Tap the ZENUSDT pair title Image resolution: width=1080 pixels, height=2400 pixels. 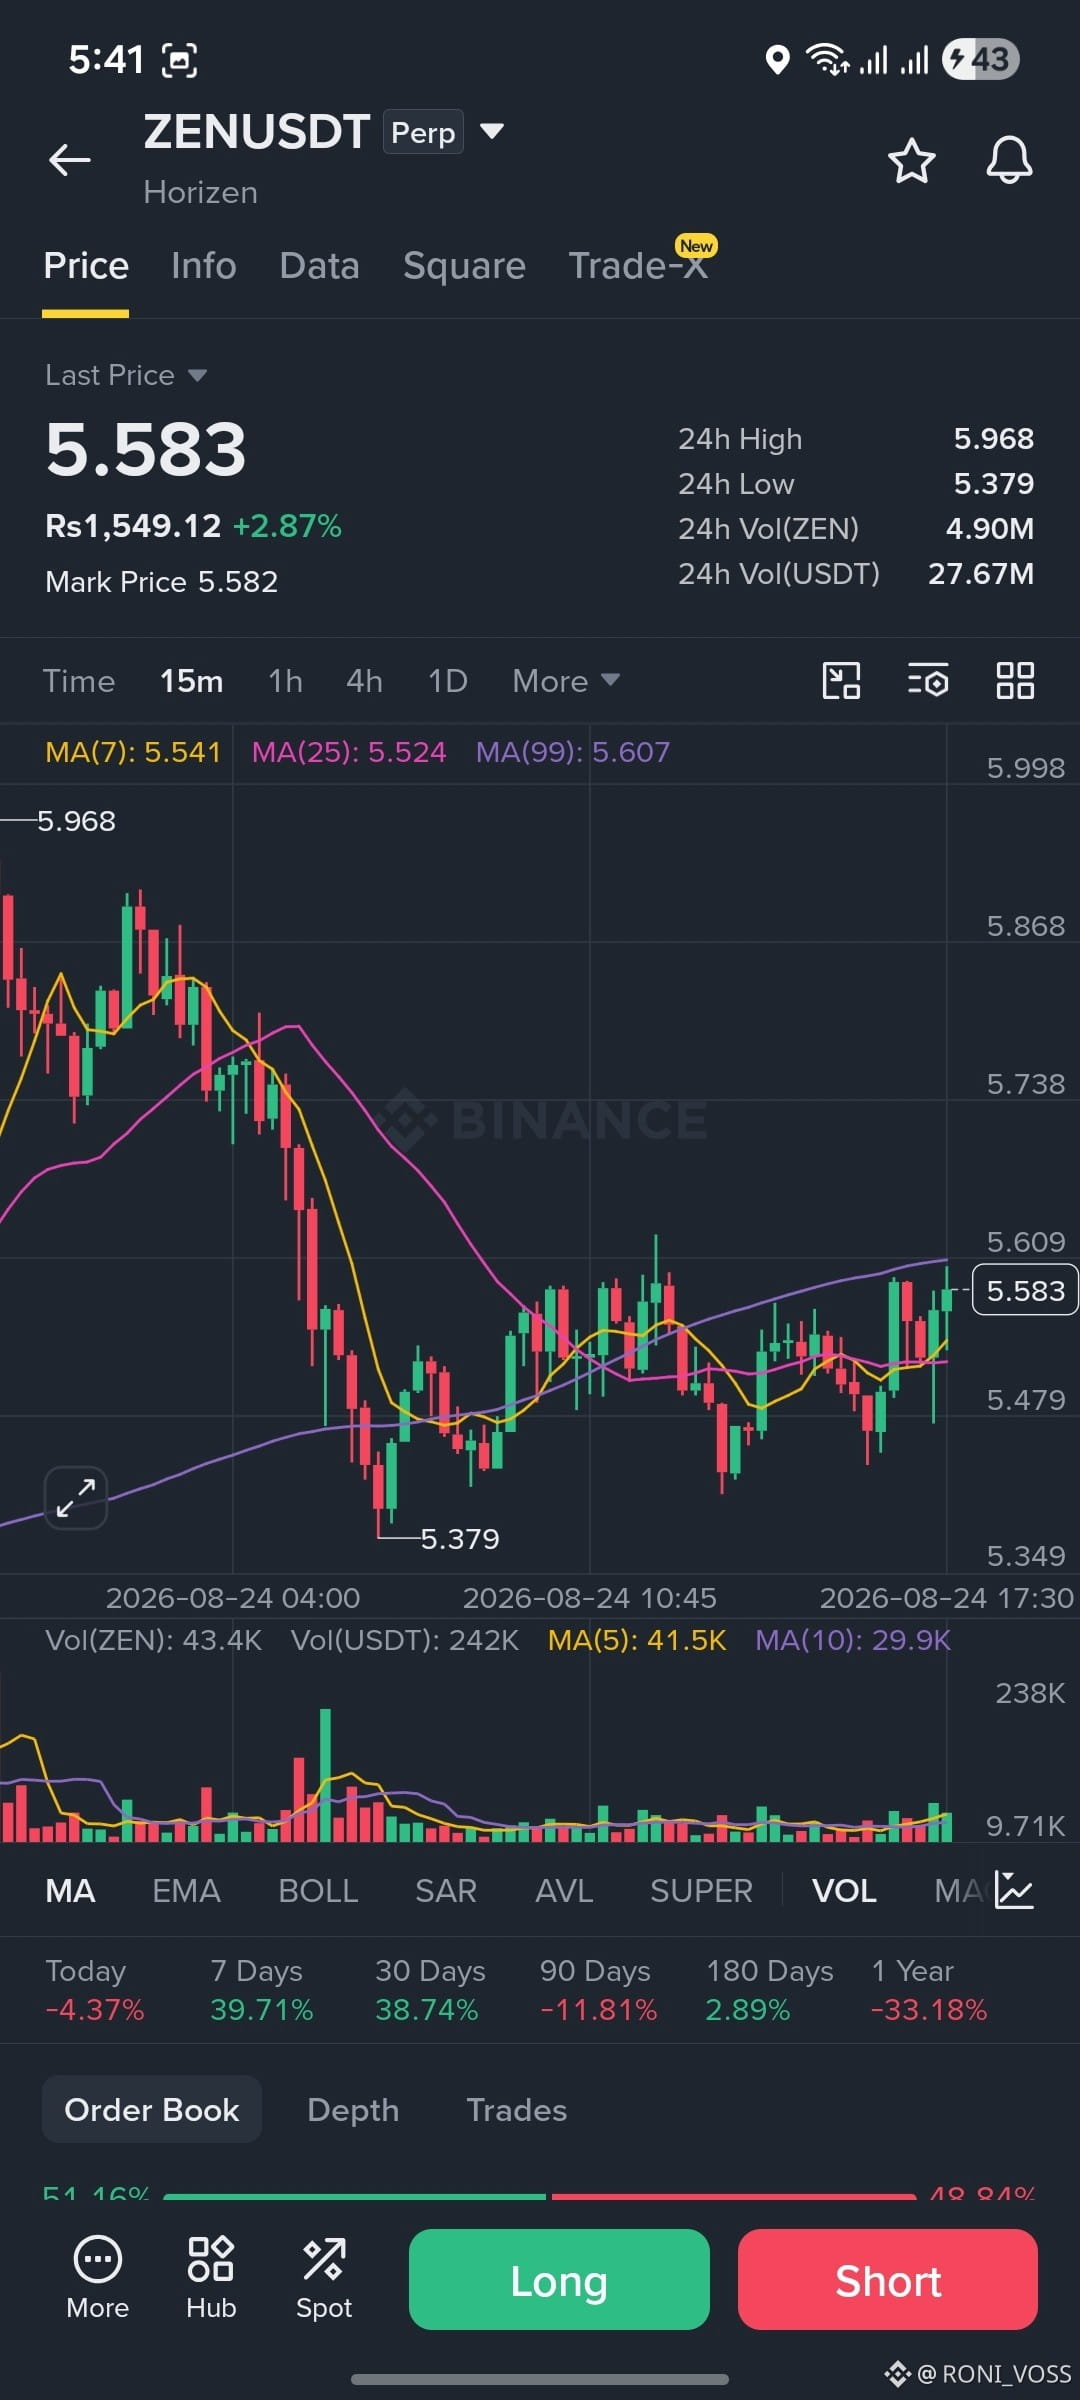[257, 132]
